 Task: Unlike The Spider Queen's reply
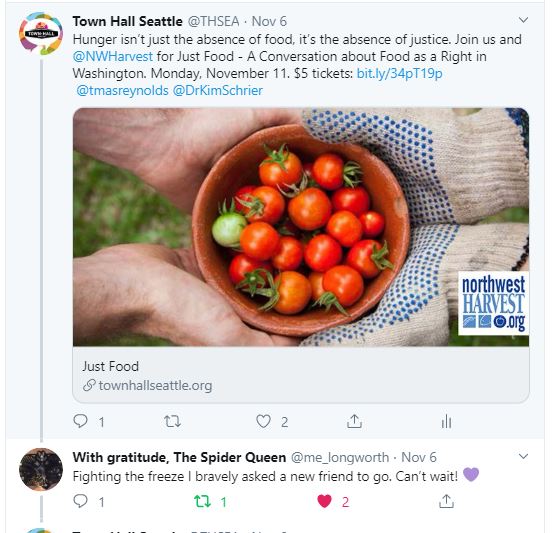[x=324, y=501]
